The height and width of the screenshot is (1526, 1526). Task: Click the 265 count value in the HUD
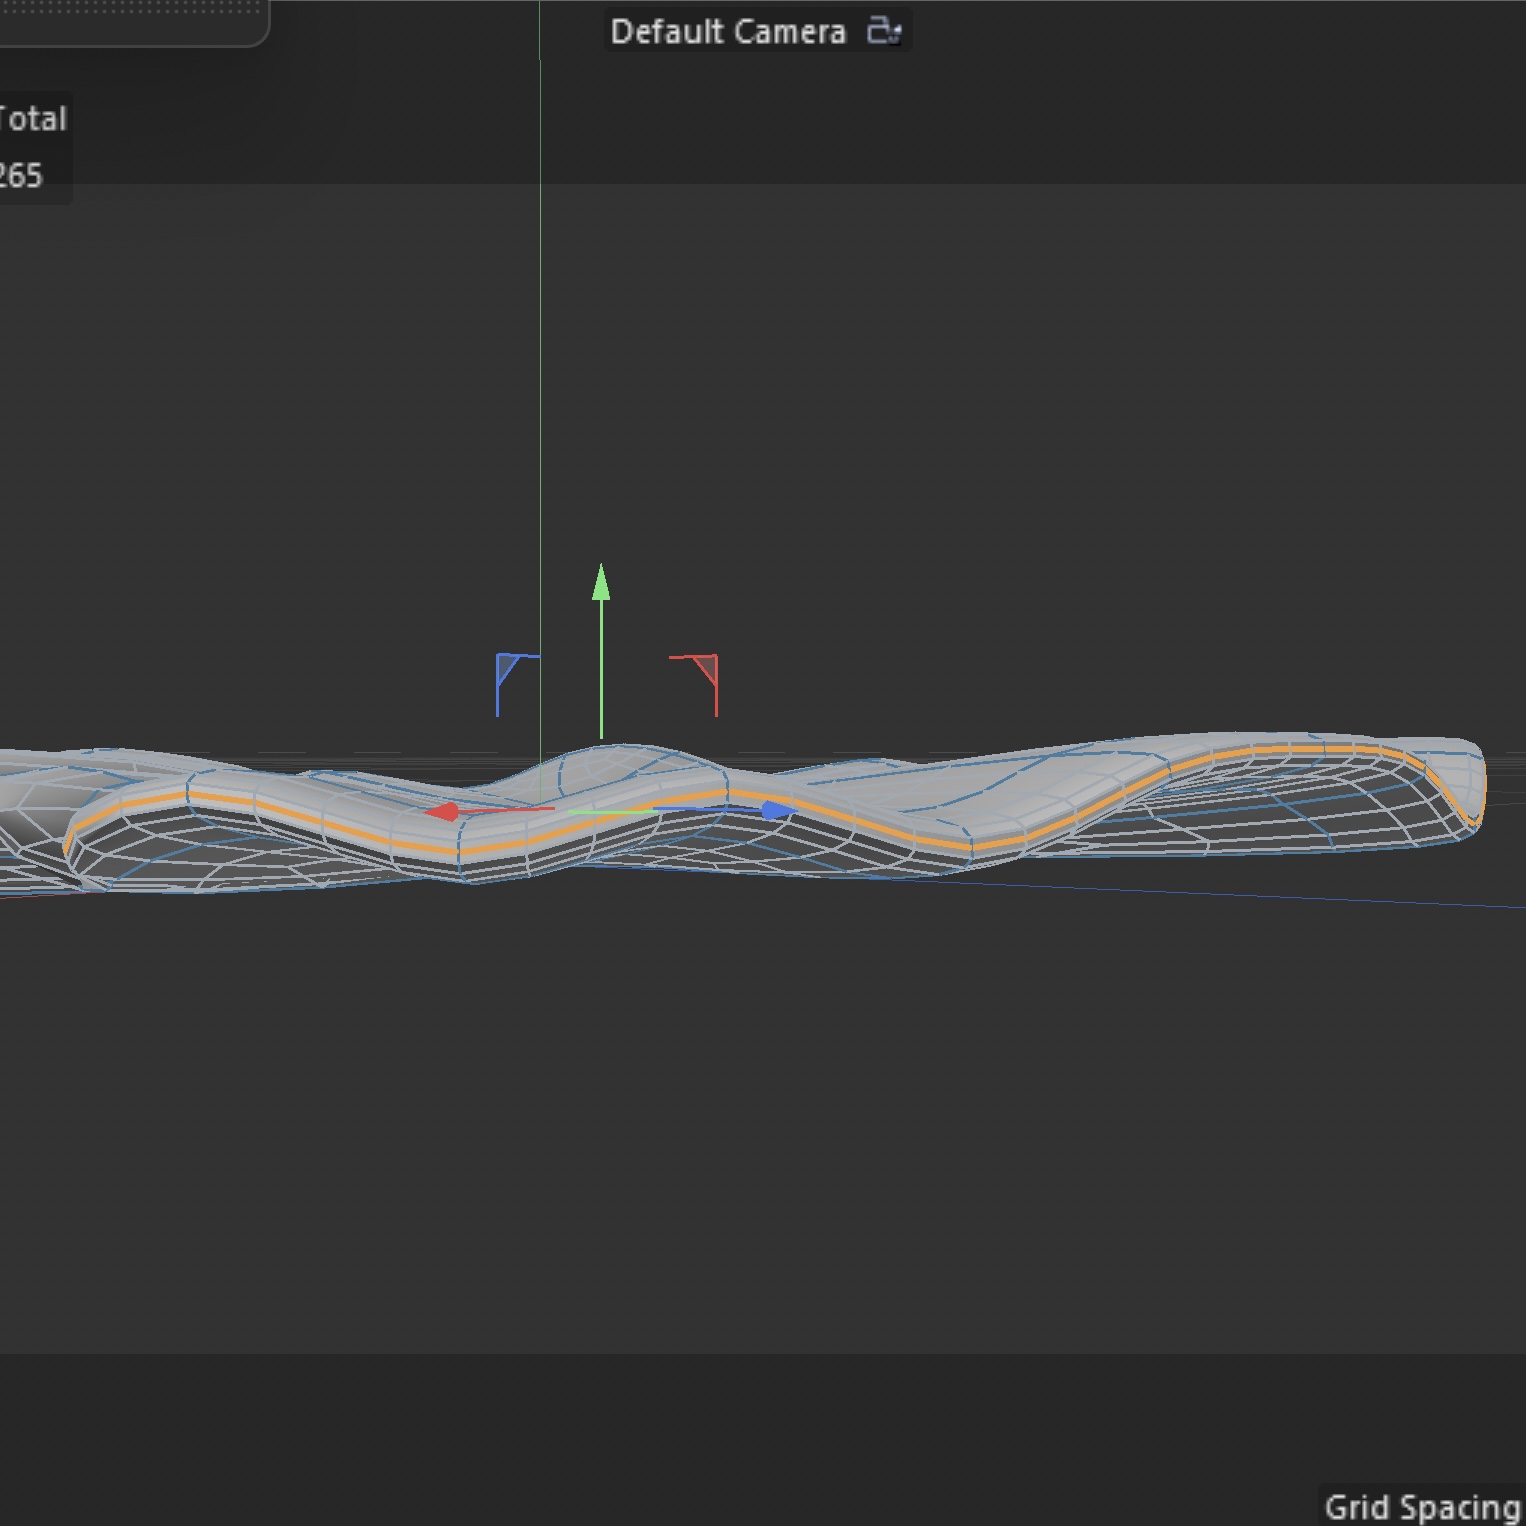[x=22, y=177]
